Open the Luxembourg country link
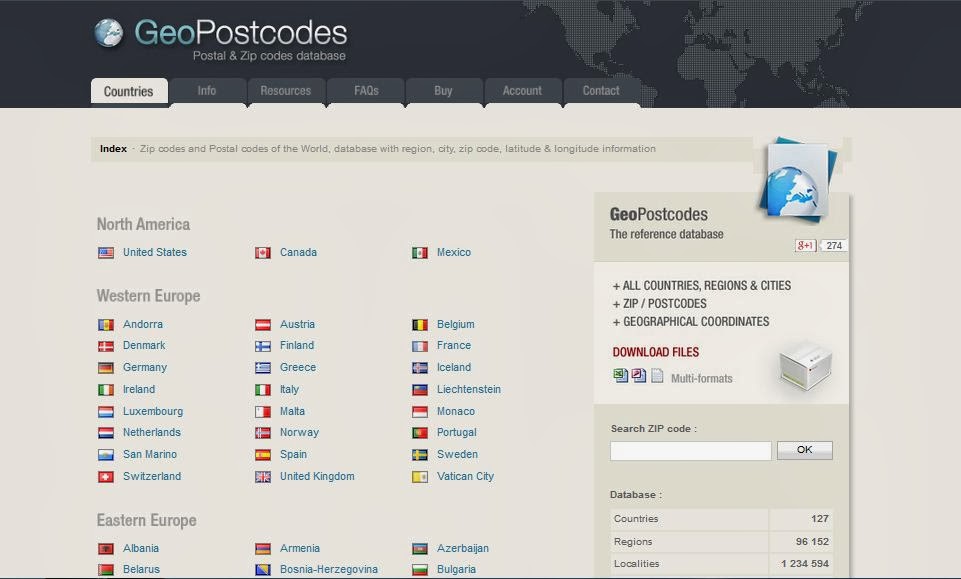 153,412
